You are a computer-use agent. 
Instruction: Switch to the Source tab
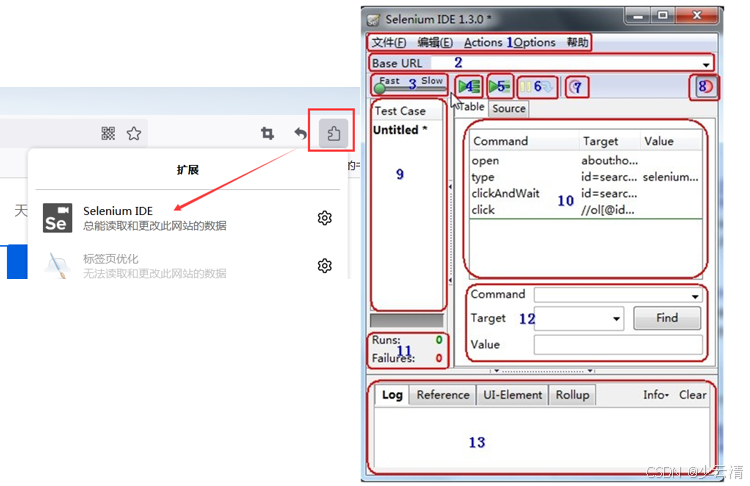coord(508,109)
